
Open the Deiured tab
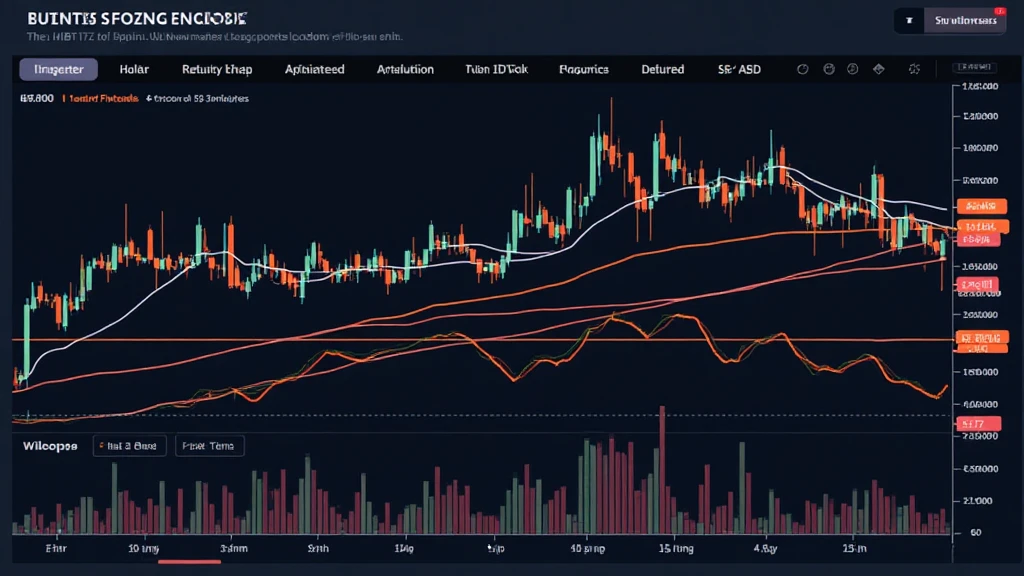tap(662, 69)
